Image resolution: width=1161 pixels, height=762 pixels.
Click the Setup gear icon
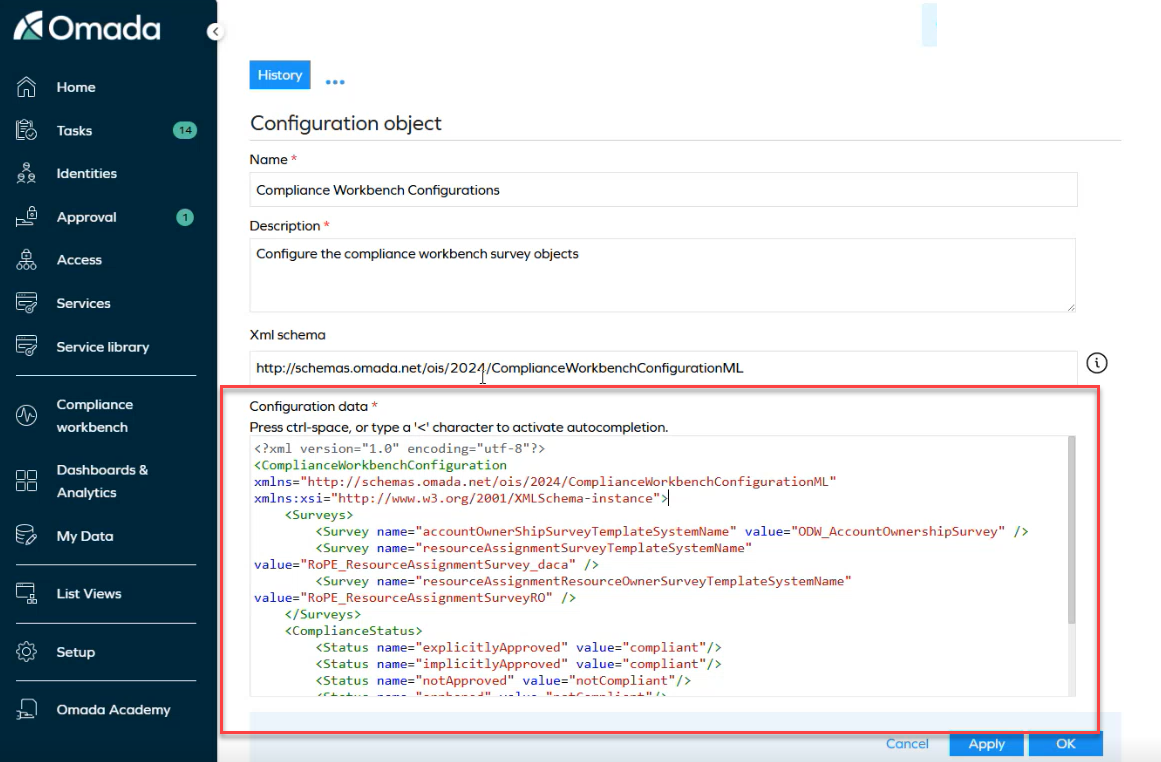click(27, 652)
